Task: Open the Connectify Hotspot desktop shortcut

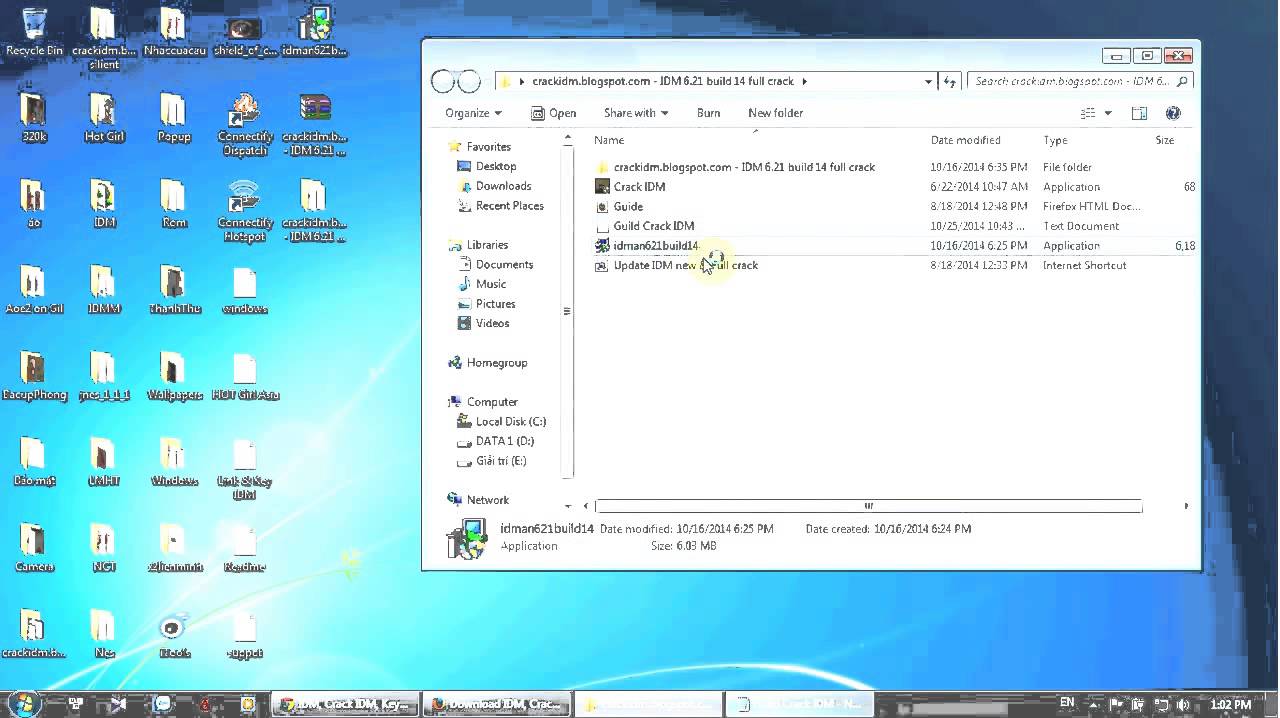Action: (245, 211)
